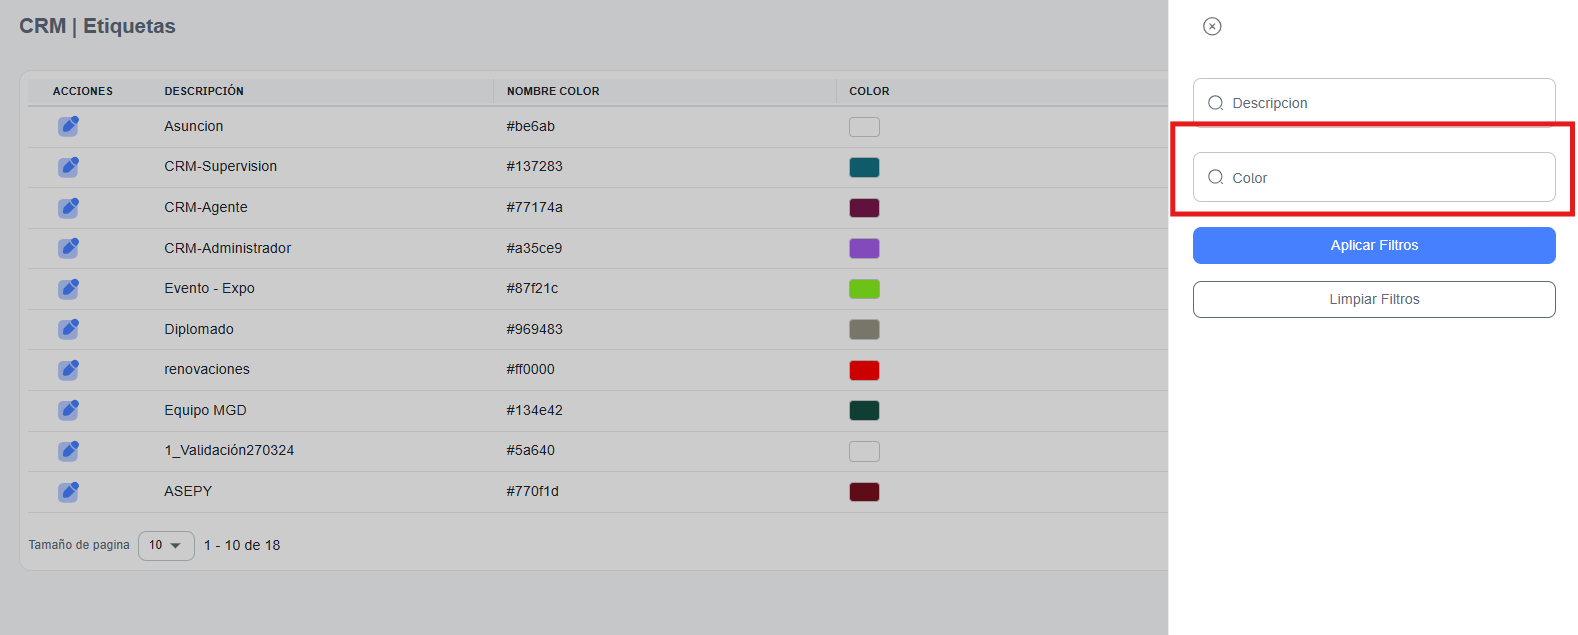Edit the CRM-Supervision tag
Screen dimensions: 1578x635
pos(68,167)
